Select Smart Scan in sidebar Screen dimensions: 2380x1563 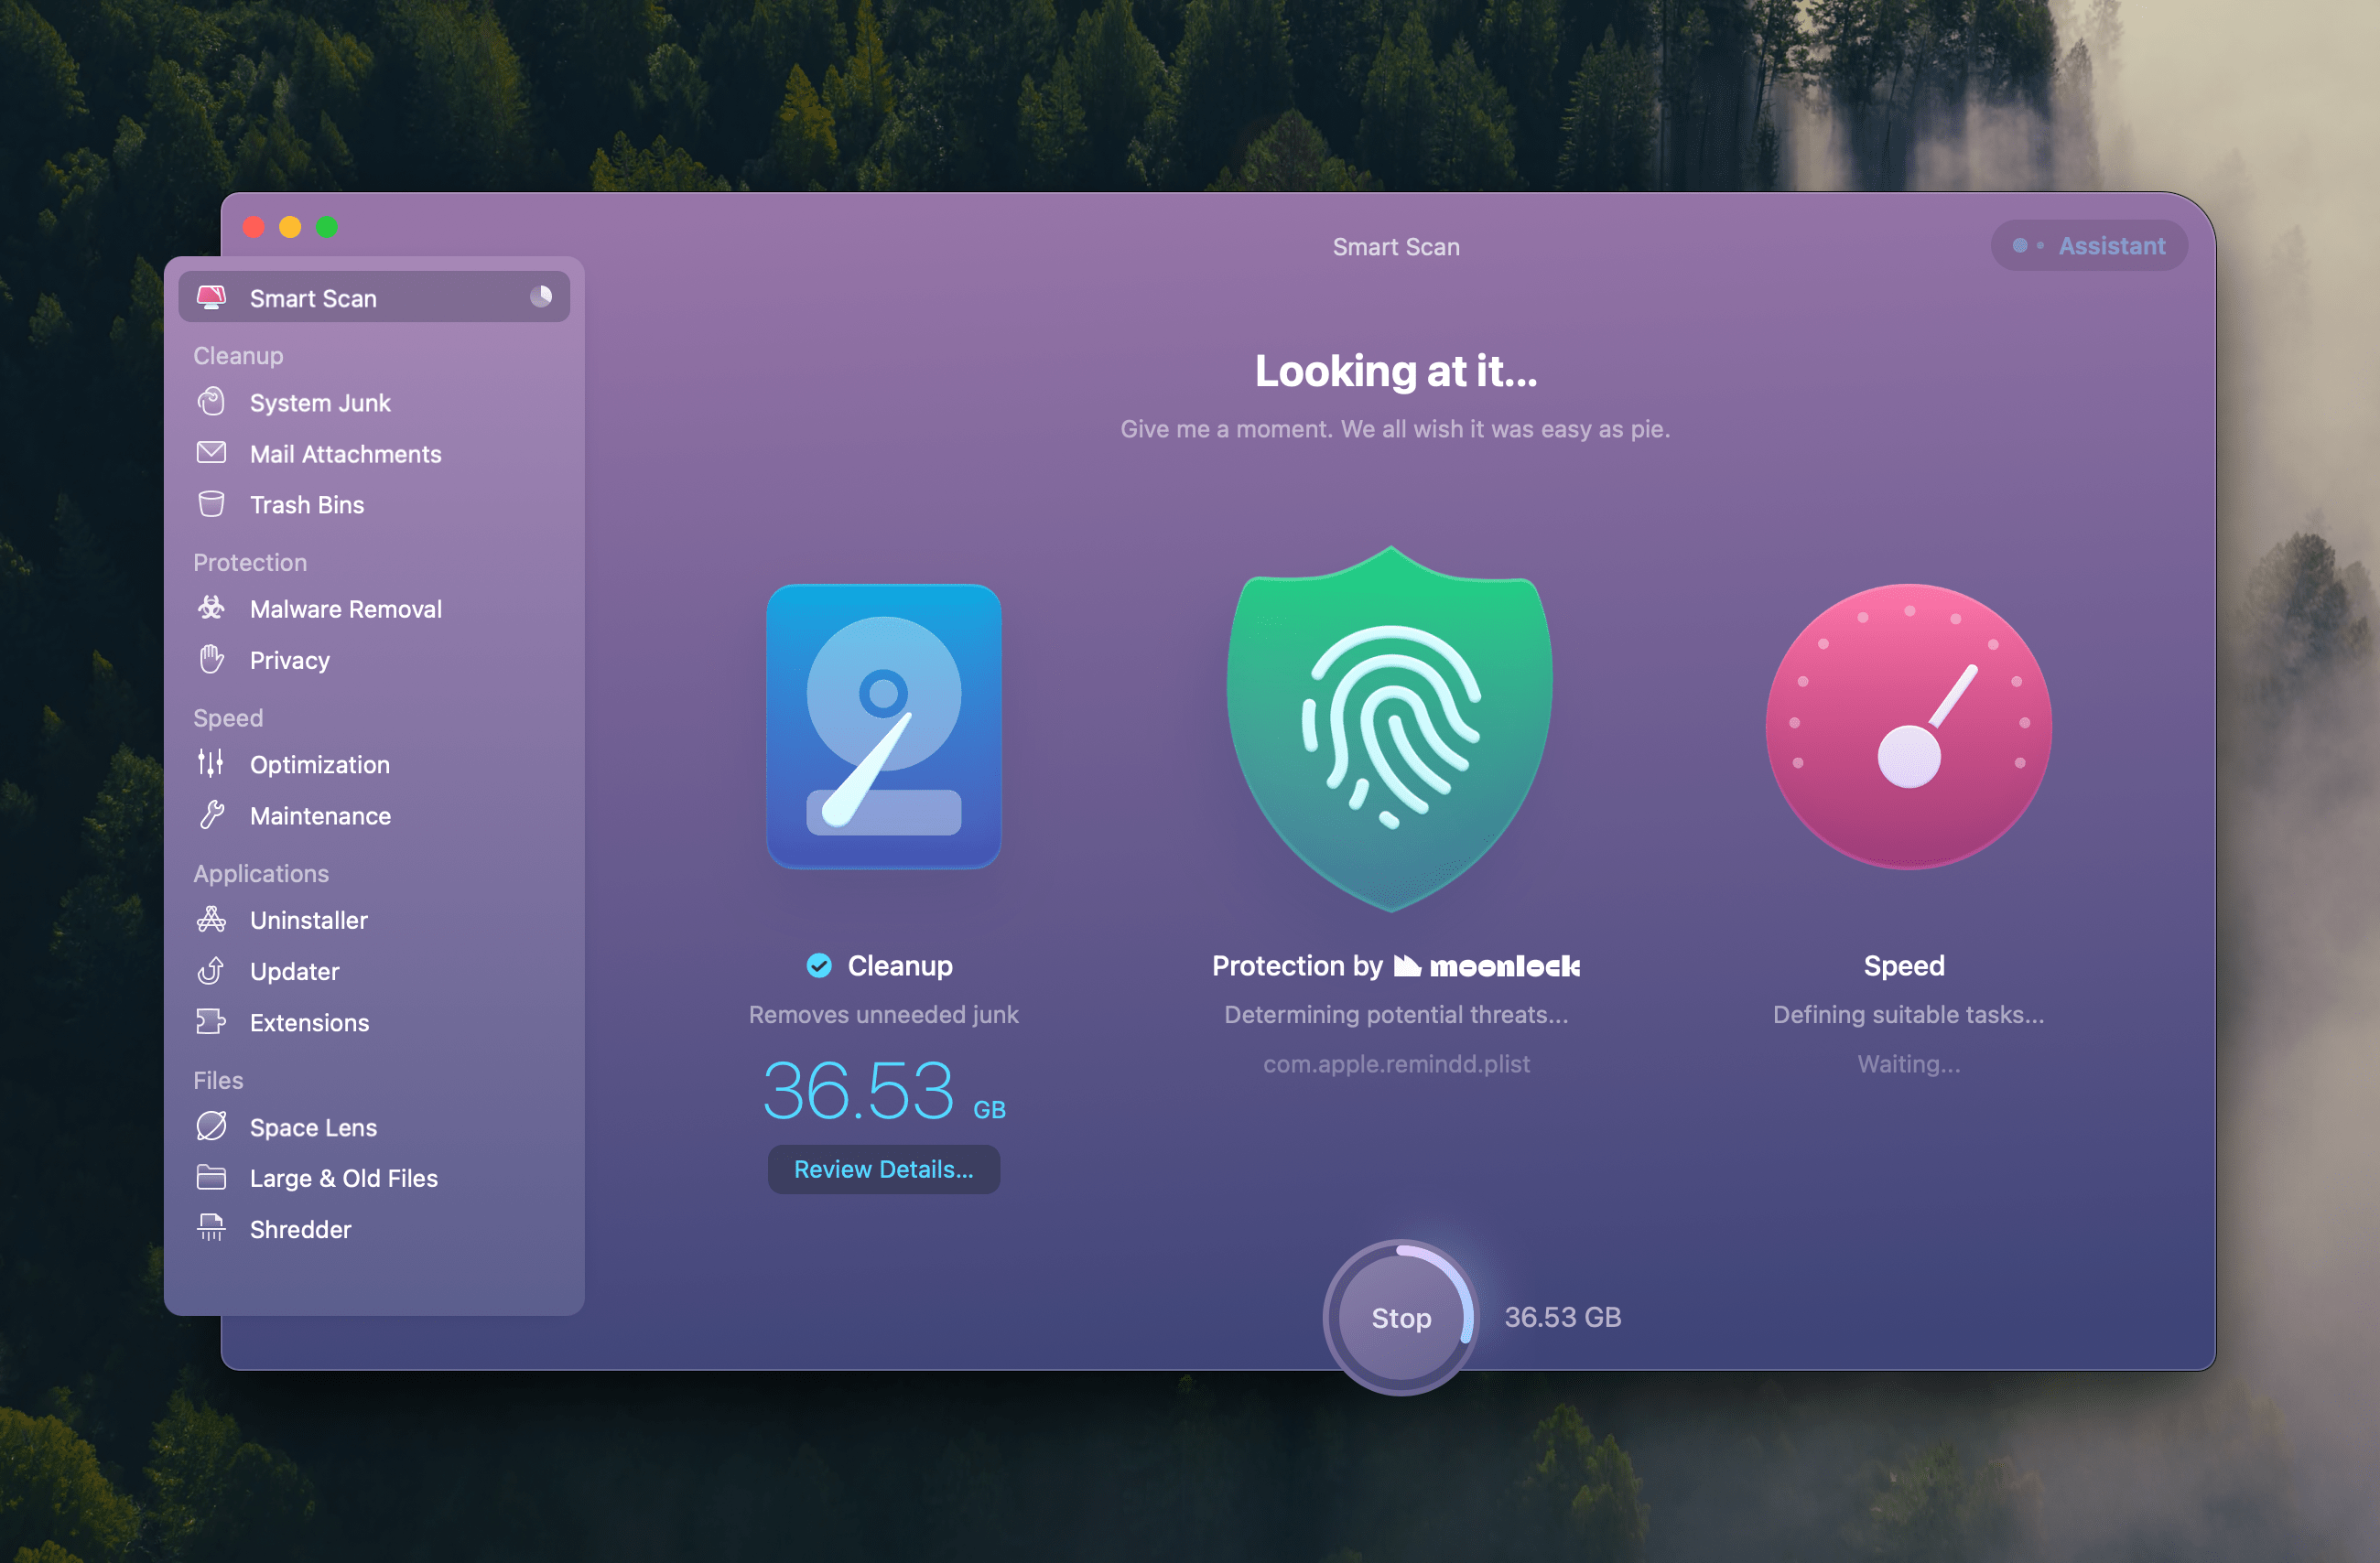coord(313,298)
